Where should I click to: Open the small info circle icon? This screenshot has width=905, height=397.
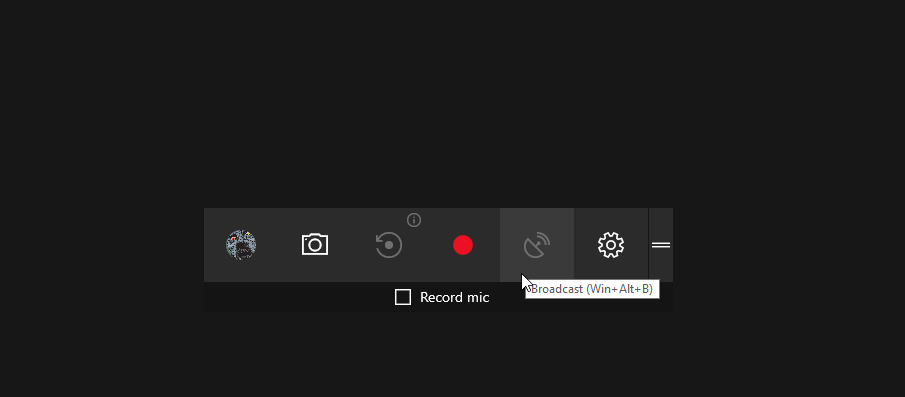click(414, 220)
